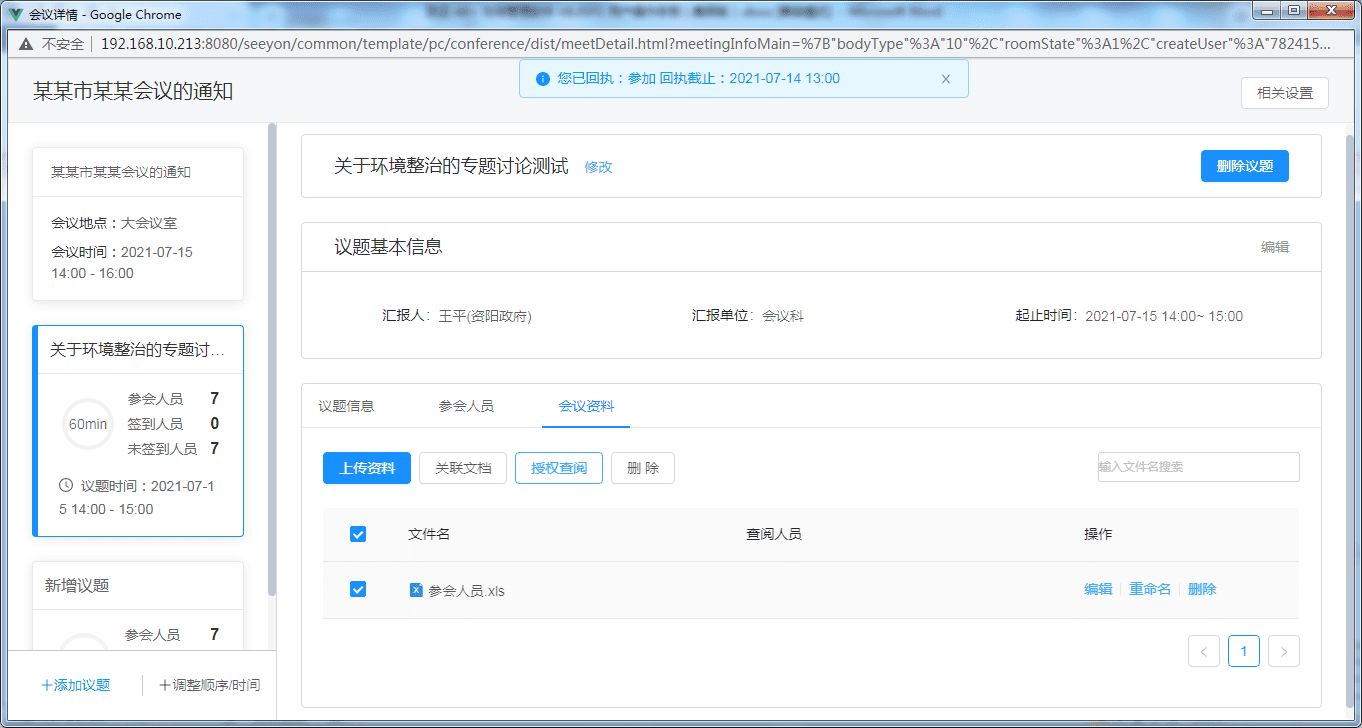This screenshot has width=1362, height=728.
Task: Click the 会议地点：大会议室 text
Action: coord(114,223)
